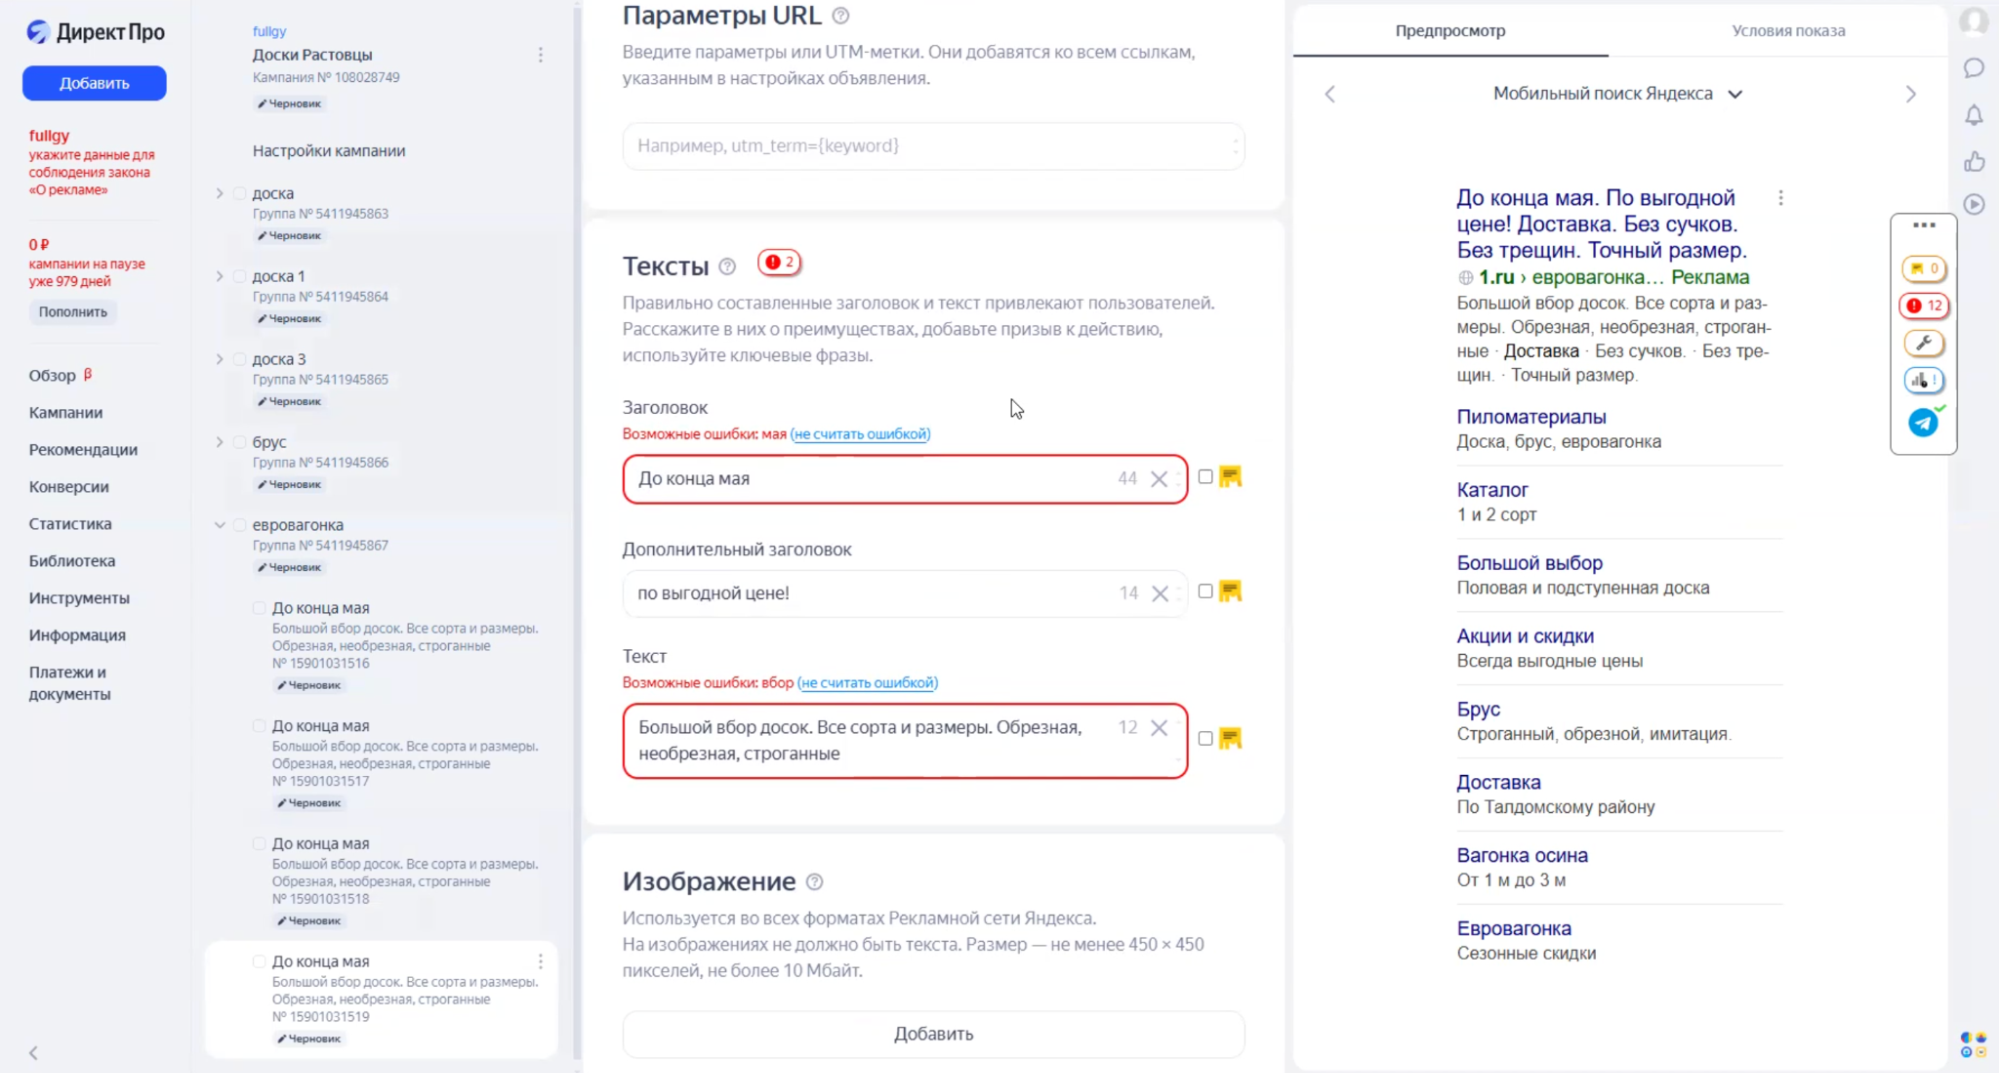The image size is (1999, 1073).
Task: Tick the checkbox beside Дополнительный заголовок field
Action: click(x=1205, y=591)
